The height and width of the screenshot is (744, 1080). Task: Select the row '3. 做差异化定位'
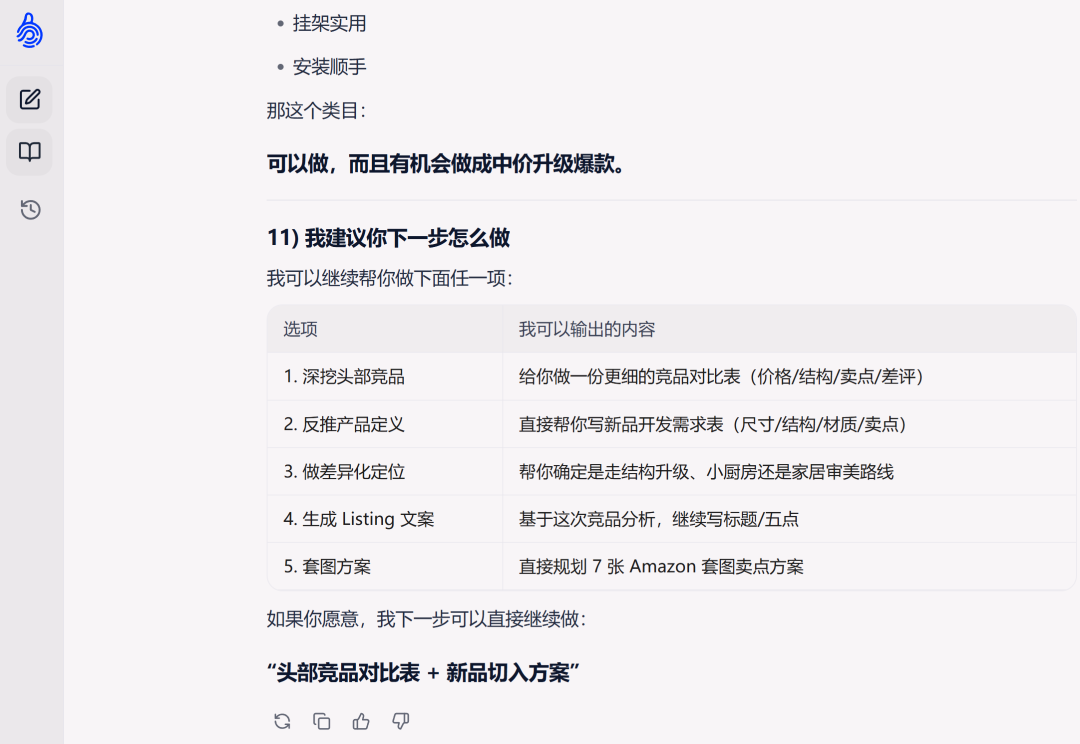pos(672,472)
